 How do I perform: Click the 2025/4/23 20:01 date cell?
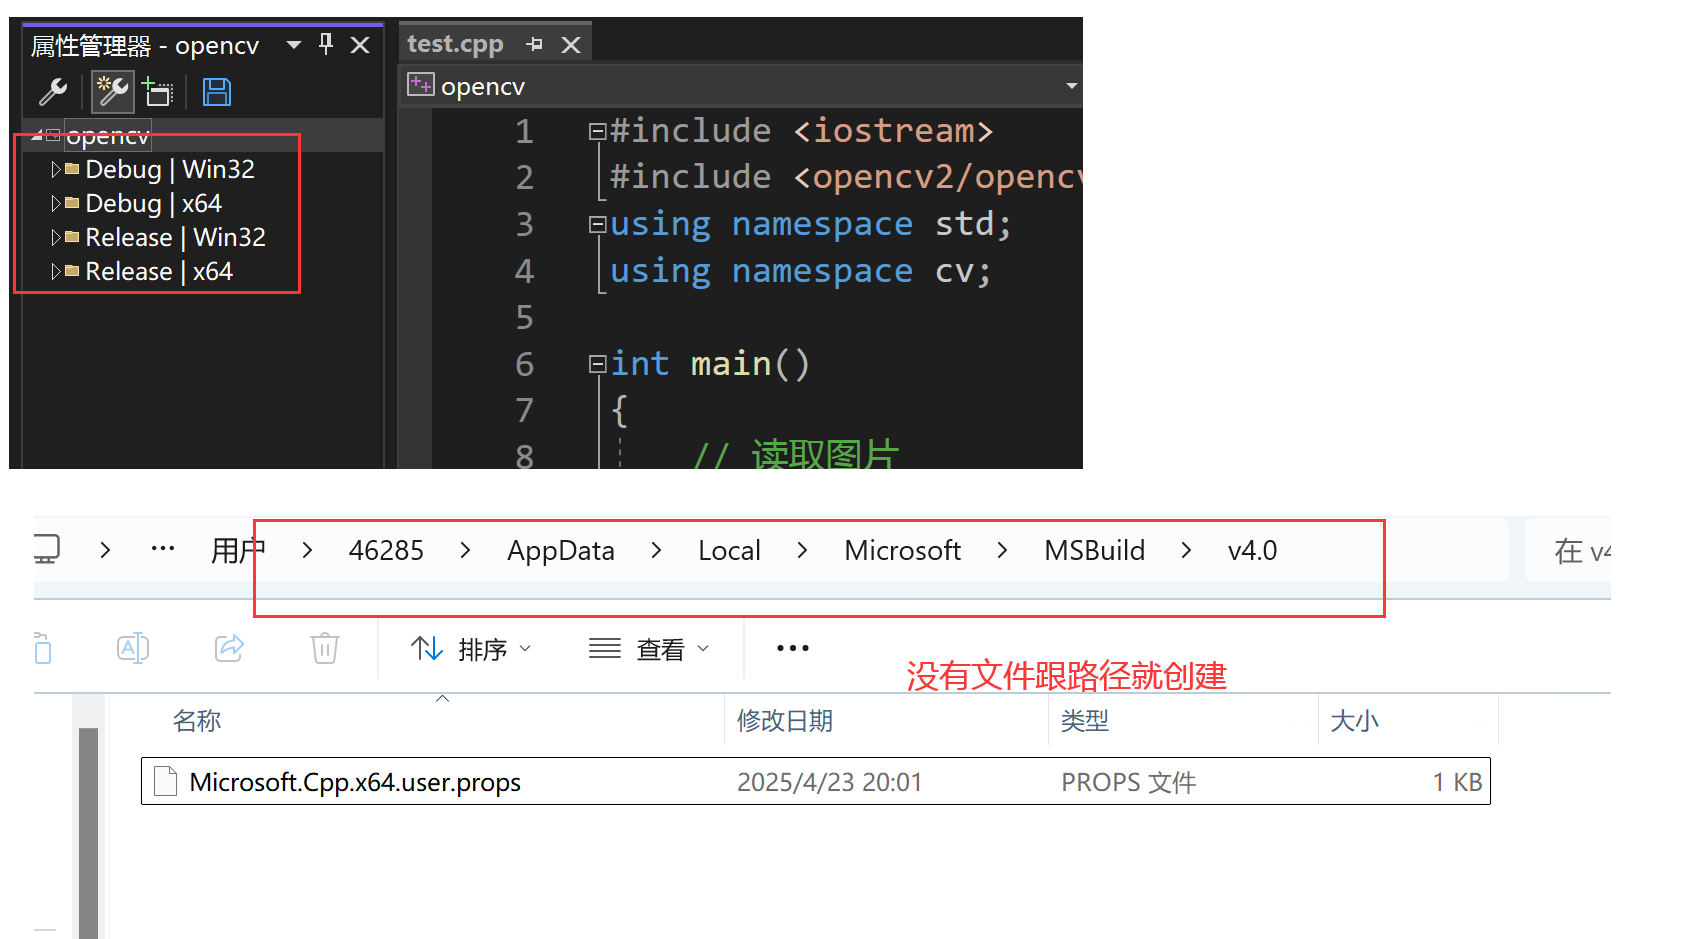(x=830, y=783)
